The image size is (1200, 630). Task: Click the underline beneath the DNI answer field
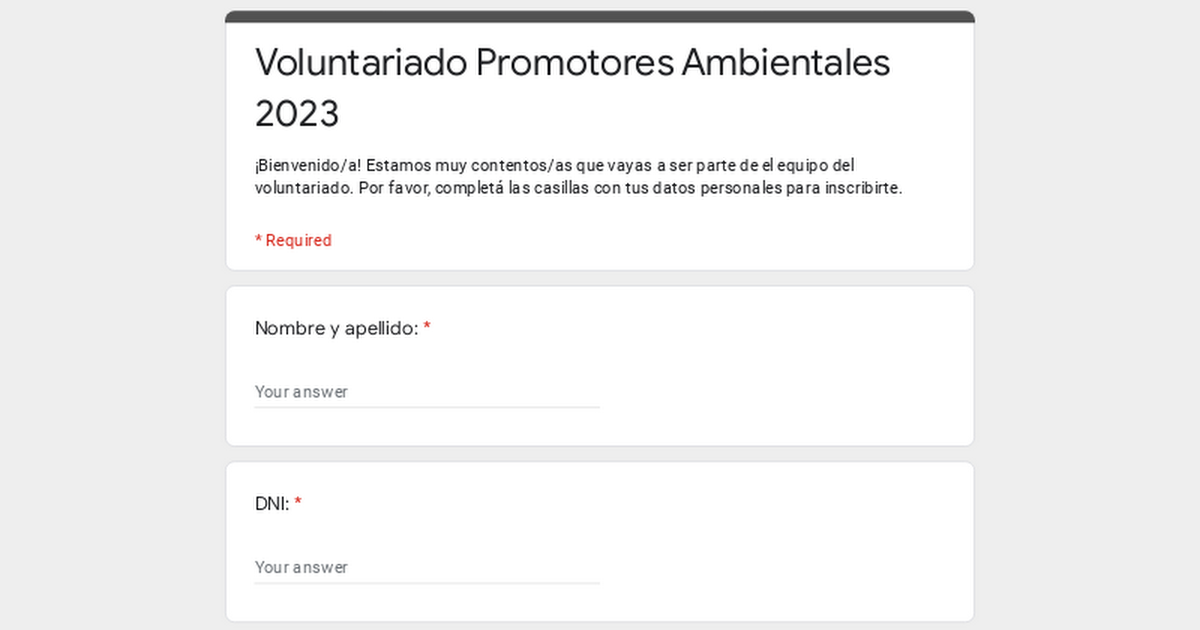pos(426,583)
